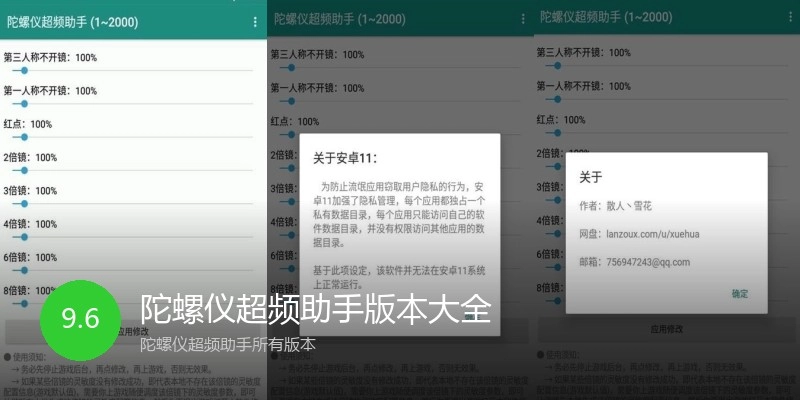Adjust 2倍镜 slider in left screenshot
This screenshot has height=400, width=800.
pos(132,170)
